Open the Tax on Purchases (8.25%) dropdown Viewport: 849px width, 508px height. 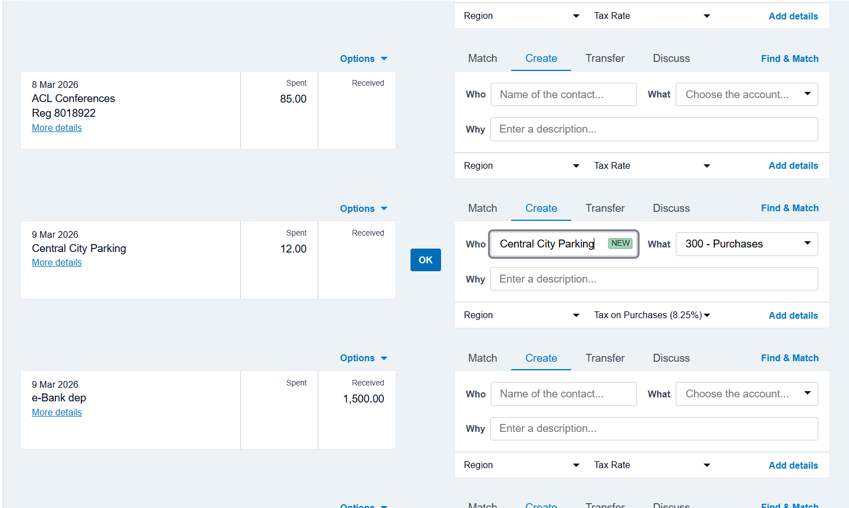click(652, 315)
